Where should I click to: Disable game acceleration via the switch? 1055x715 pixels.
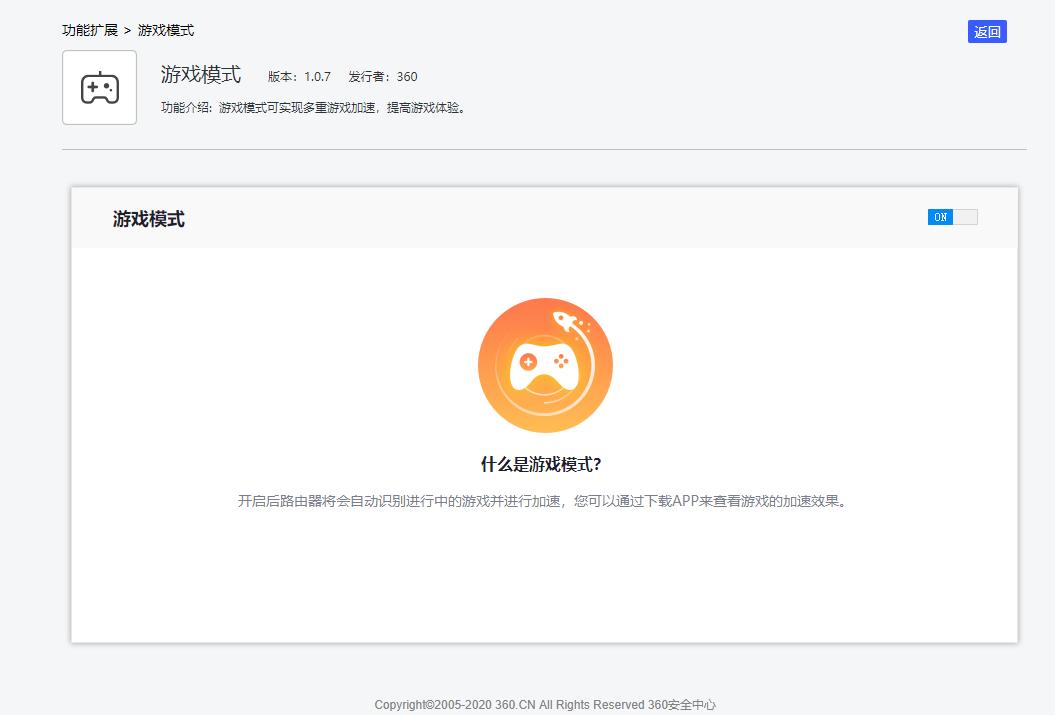point(952,216)
